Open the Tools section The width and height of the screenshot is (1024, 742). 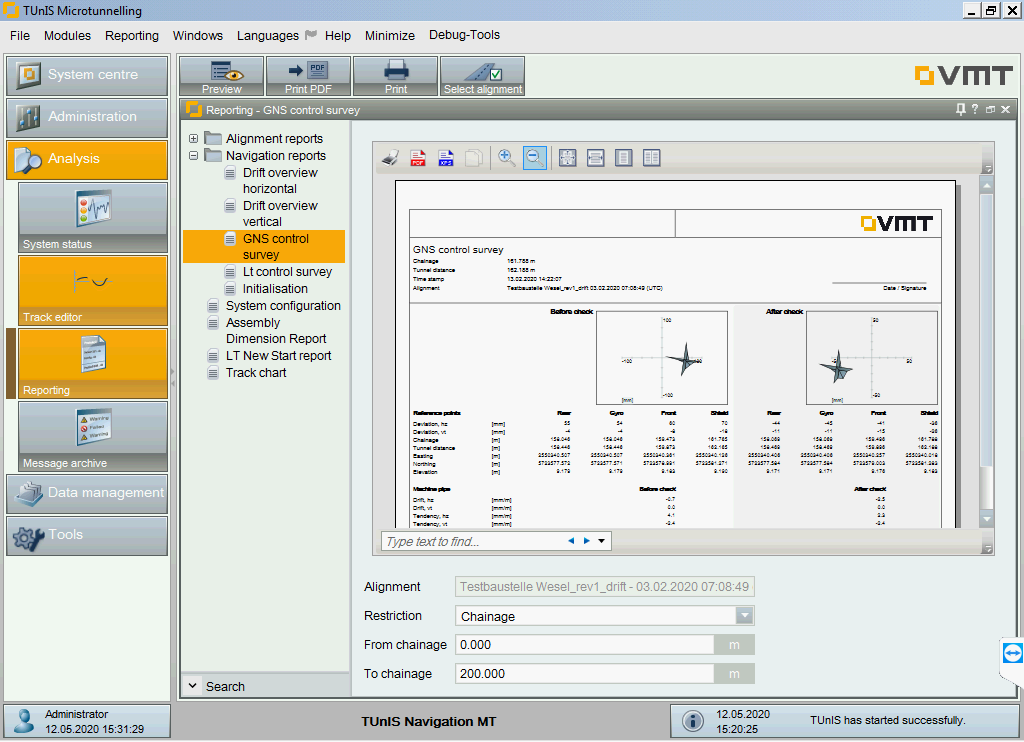(x=87, y=536)
